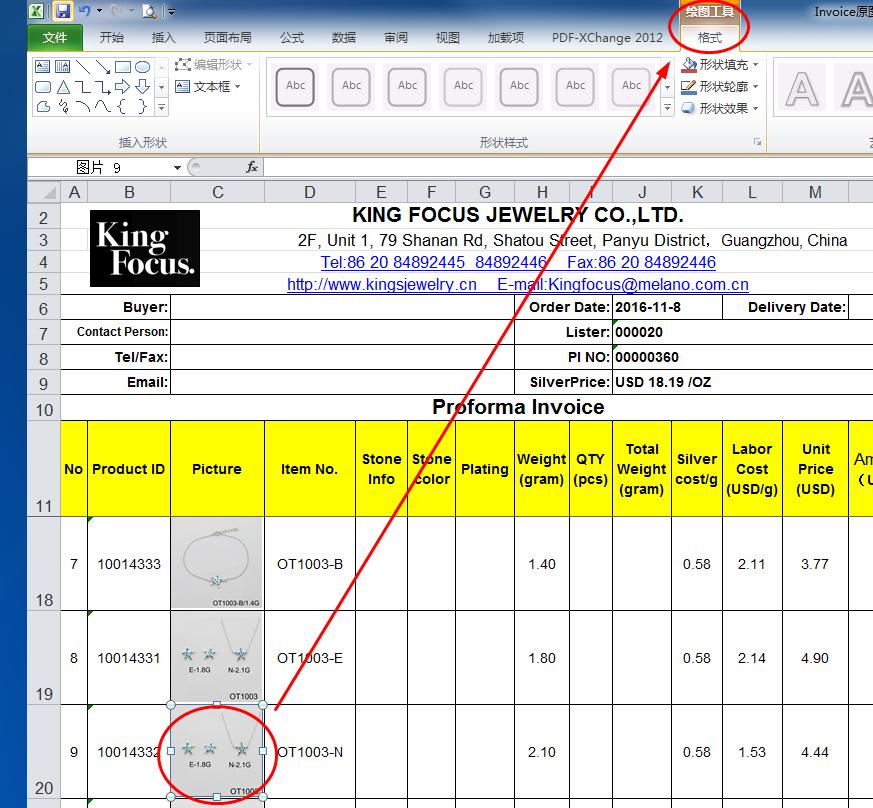This screenshot has height=808, width=873.
Task: Select the horizontal Text Box shape in the gallery
Action: pos(42,67)
